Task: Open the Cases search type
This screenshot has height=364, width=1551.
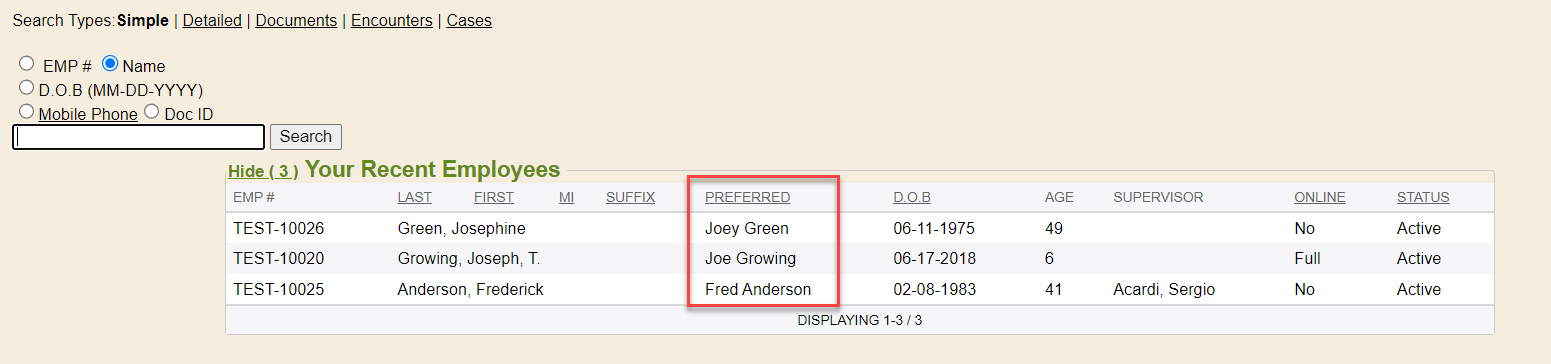Action: (469, 20)
